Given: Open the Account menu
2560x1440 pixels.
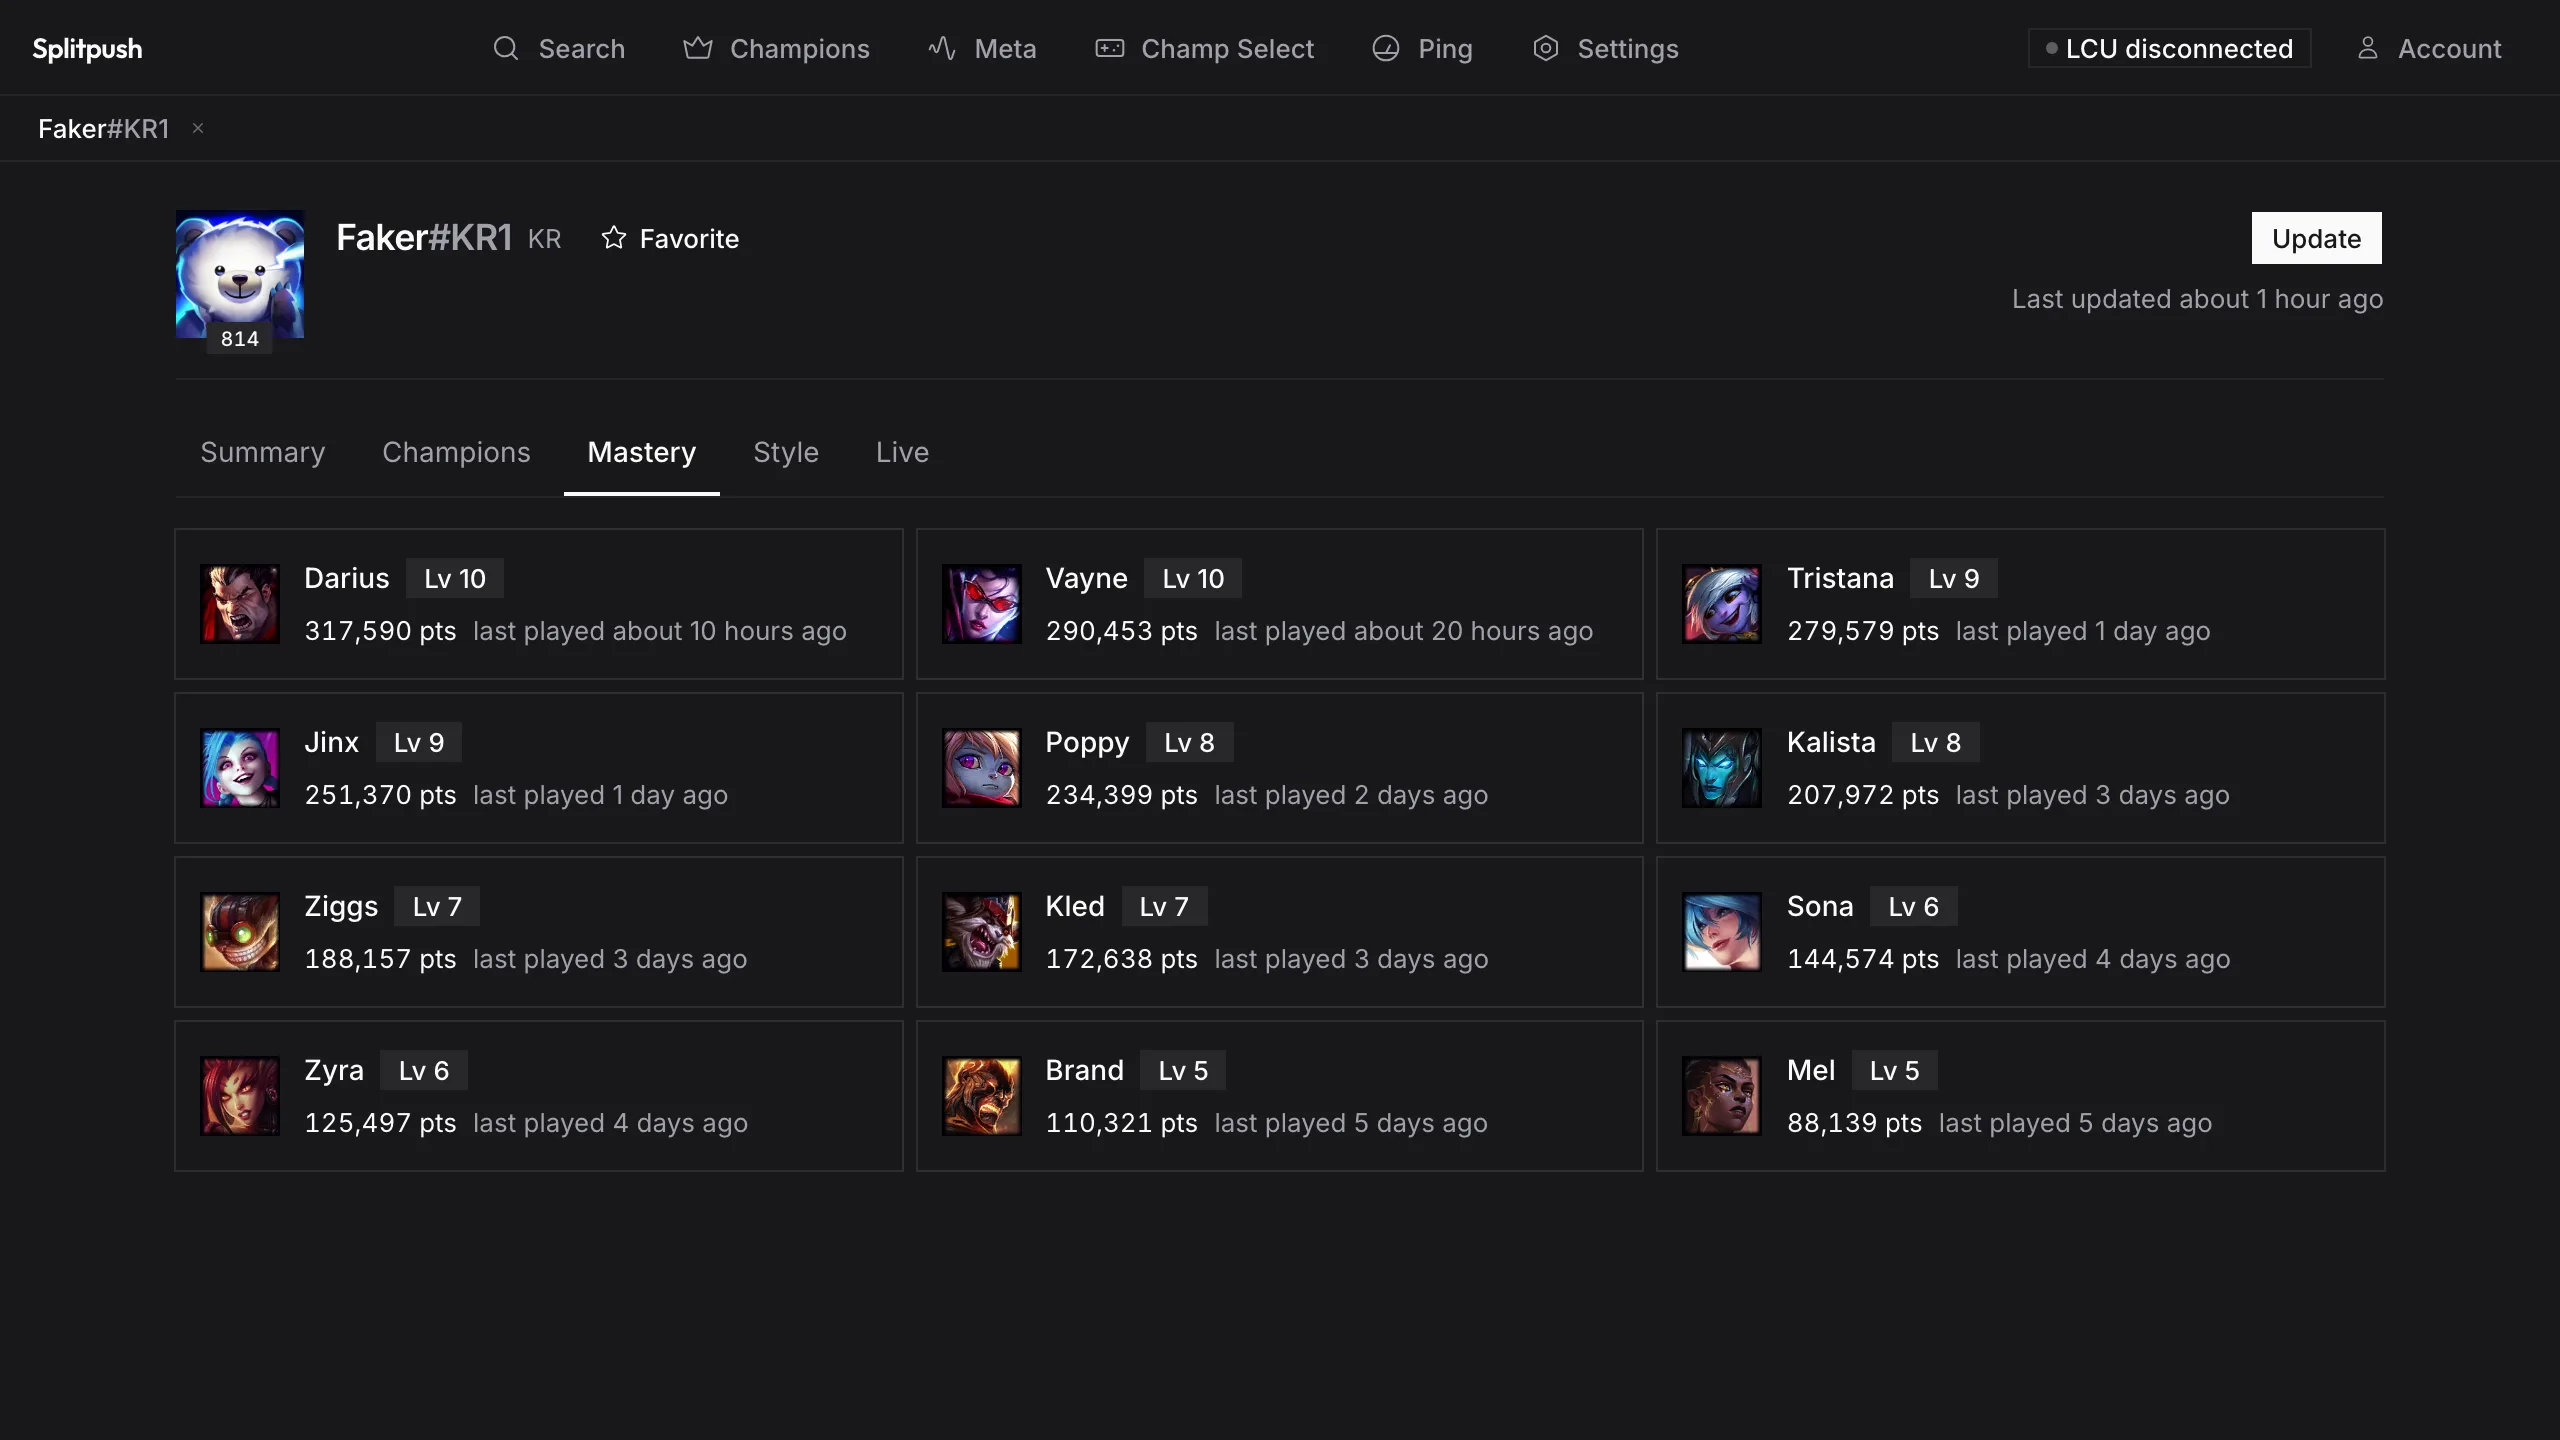Looking at the screenshot, I should (x=2430, y=48).
